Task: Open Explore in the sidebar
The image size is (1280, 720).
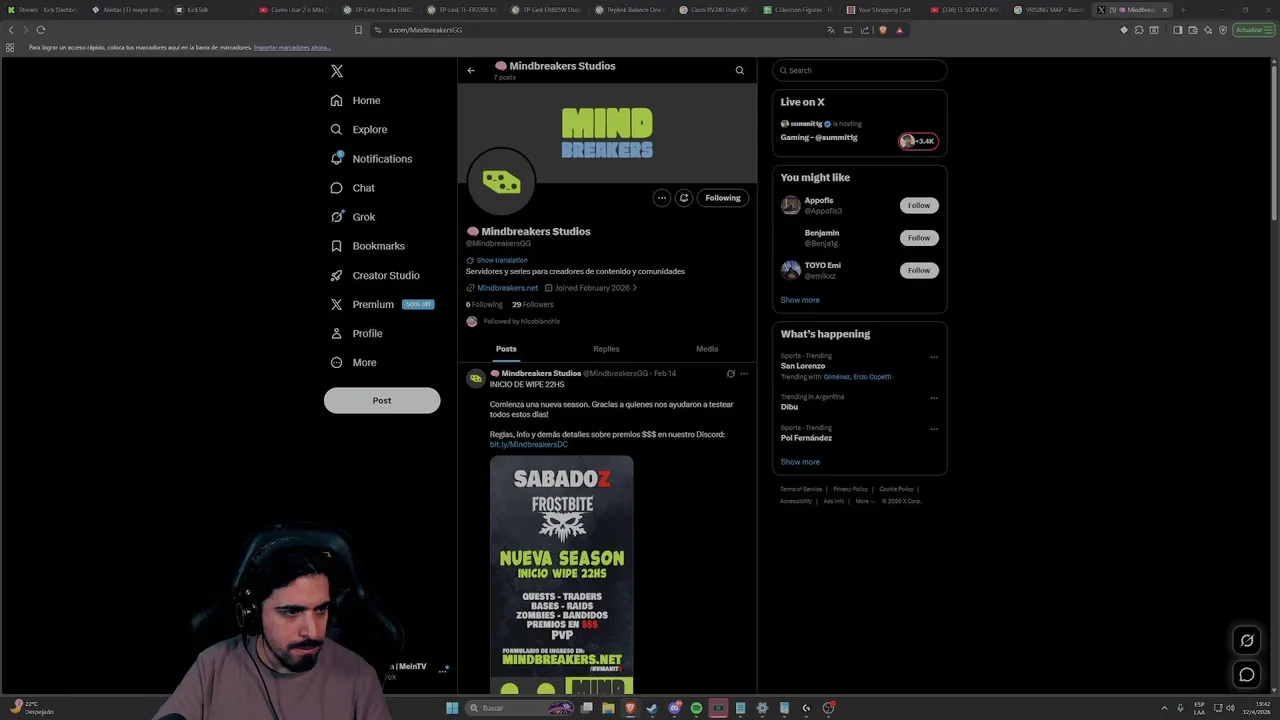Action: (x=359, y=129)
